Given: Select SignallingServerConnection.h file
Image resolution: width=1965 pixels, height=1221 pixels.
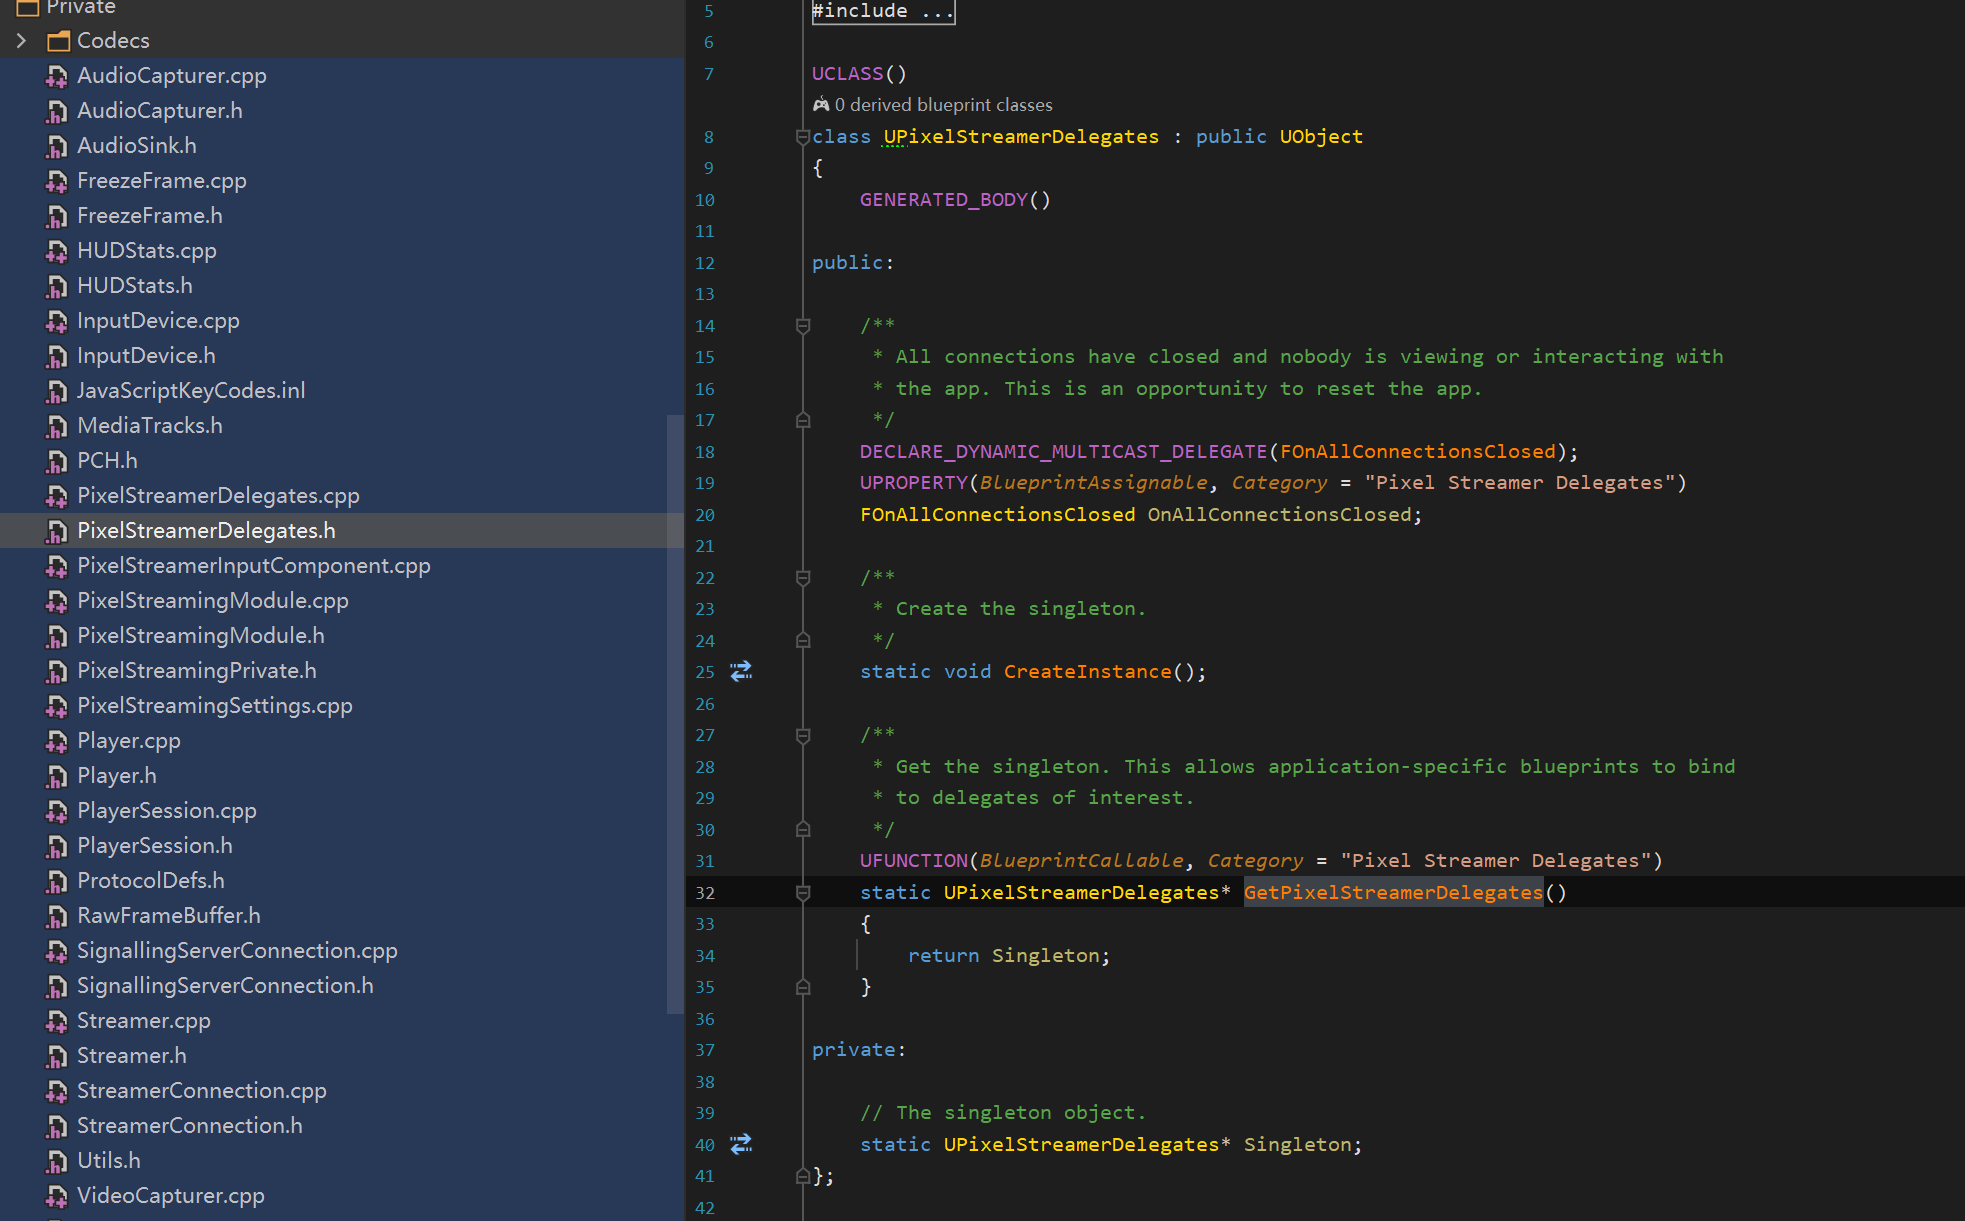Looking at the screenshot, I should [x=225, y=986].
